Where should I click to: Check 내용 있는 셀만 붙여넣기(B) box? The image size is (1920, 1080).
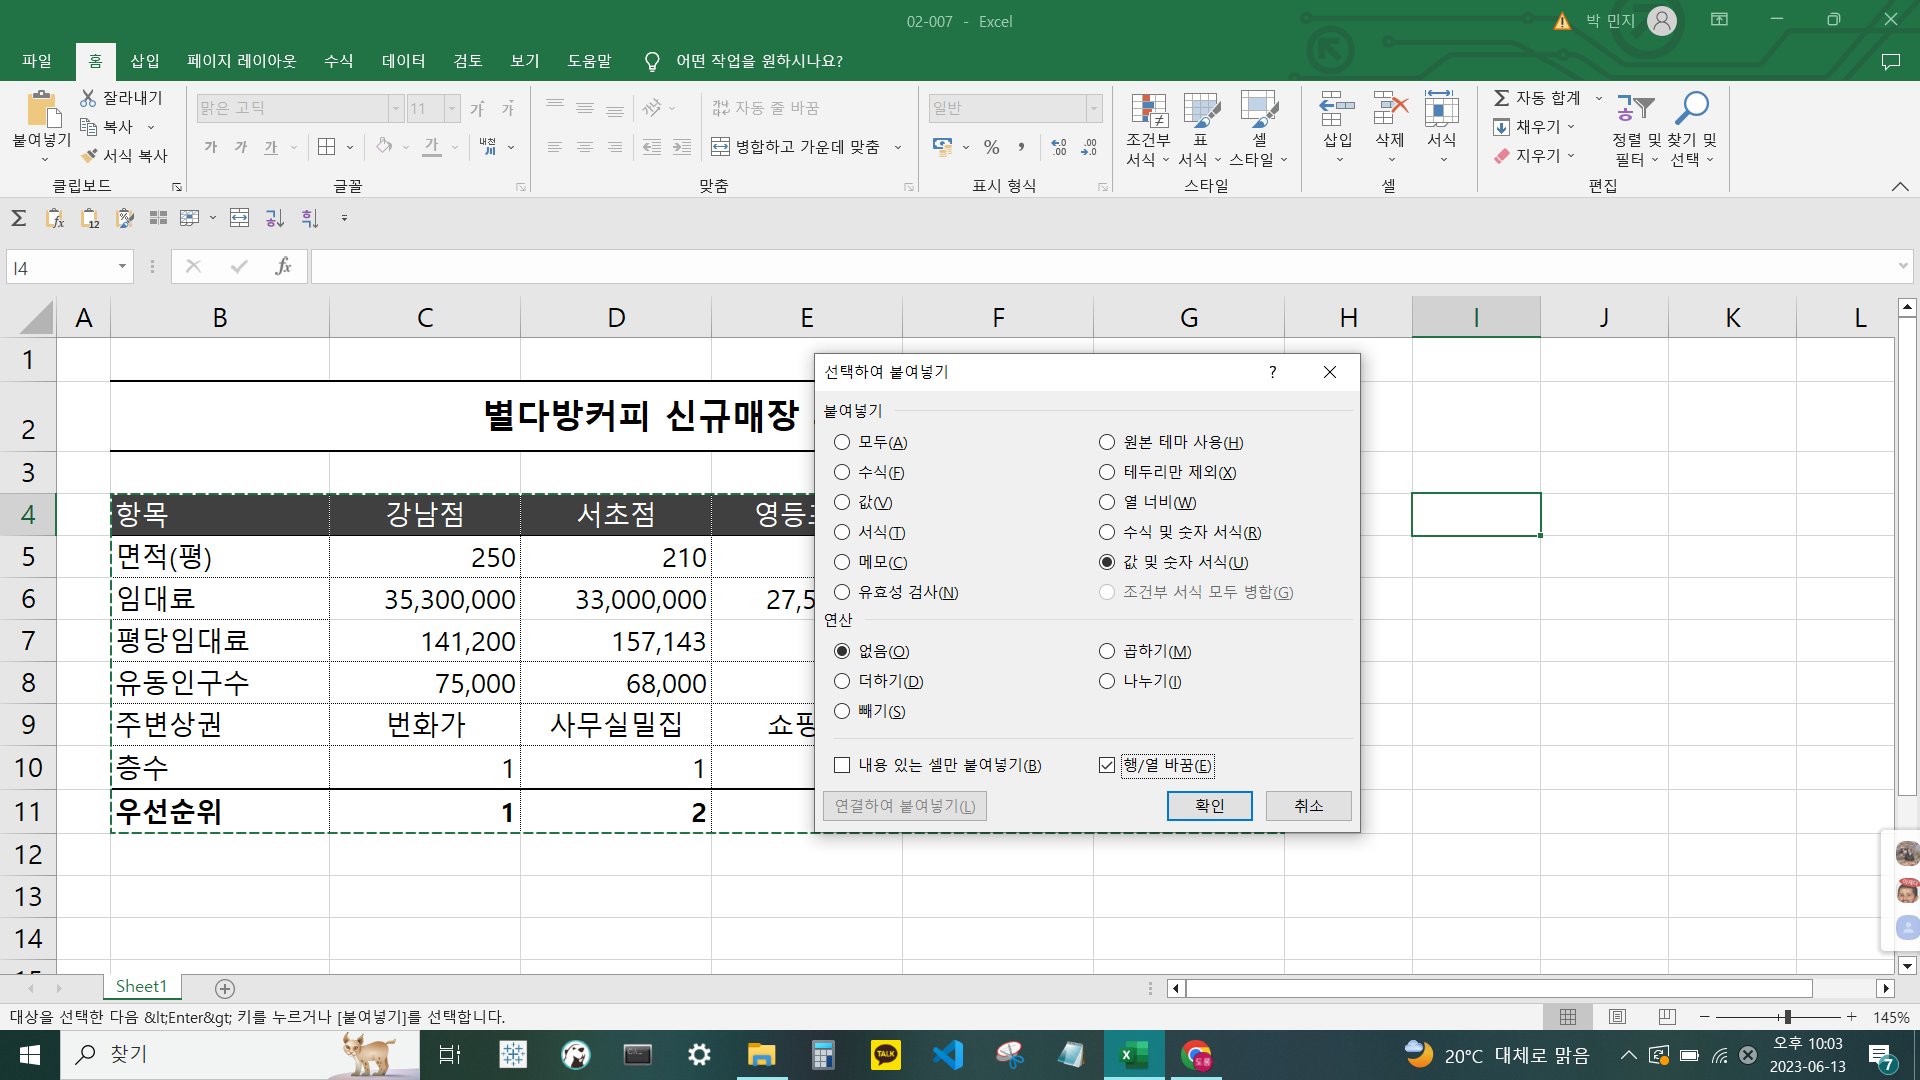tap(842, 765)
